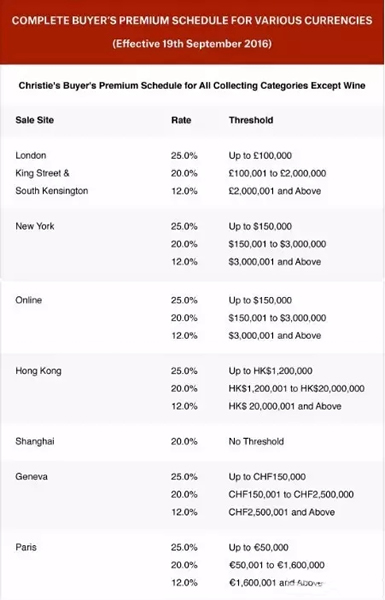The width and height of the screenshot is (385, 600).
Task: Select 'No Threshold' in Shanghai row
Action: [256, 442]
